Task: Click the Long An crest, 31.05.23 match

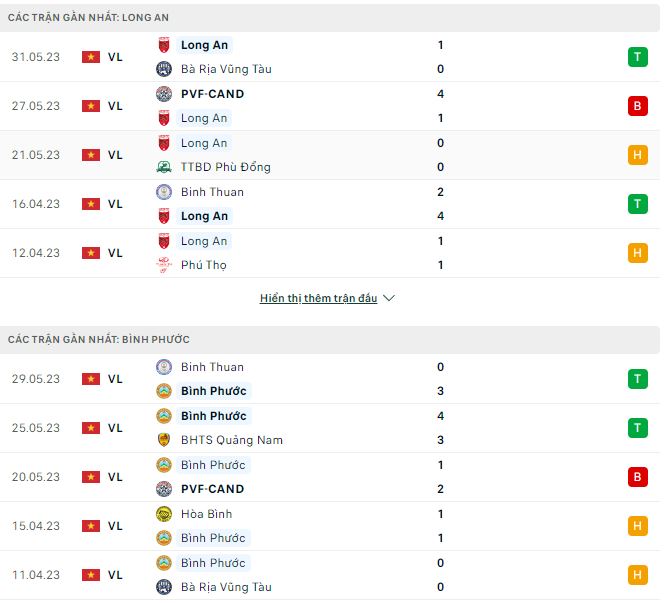Action: click(x=164, y=45)
